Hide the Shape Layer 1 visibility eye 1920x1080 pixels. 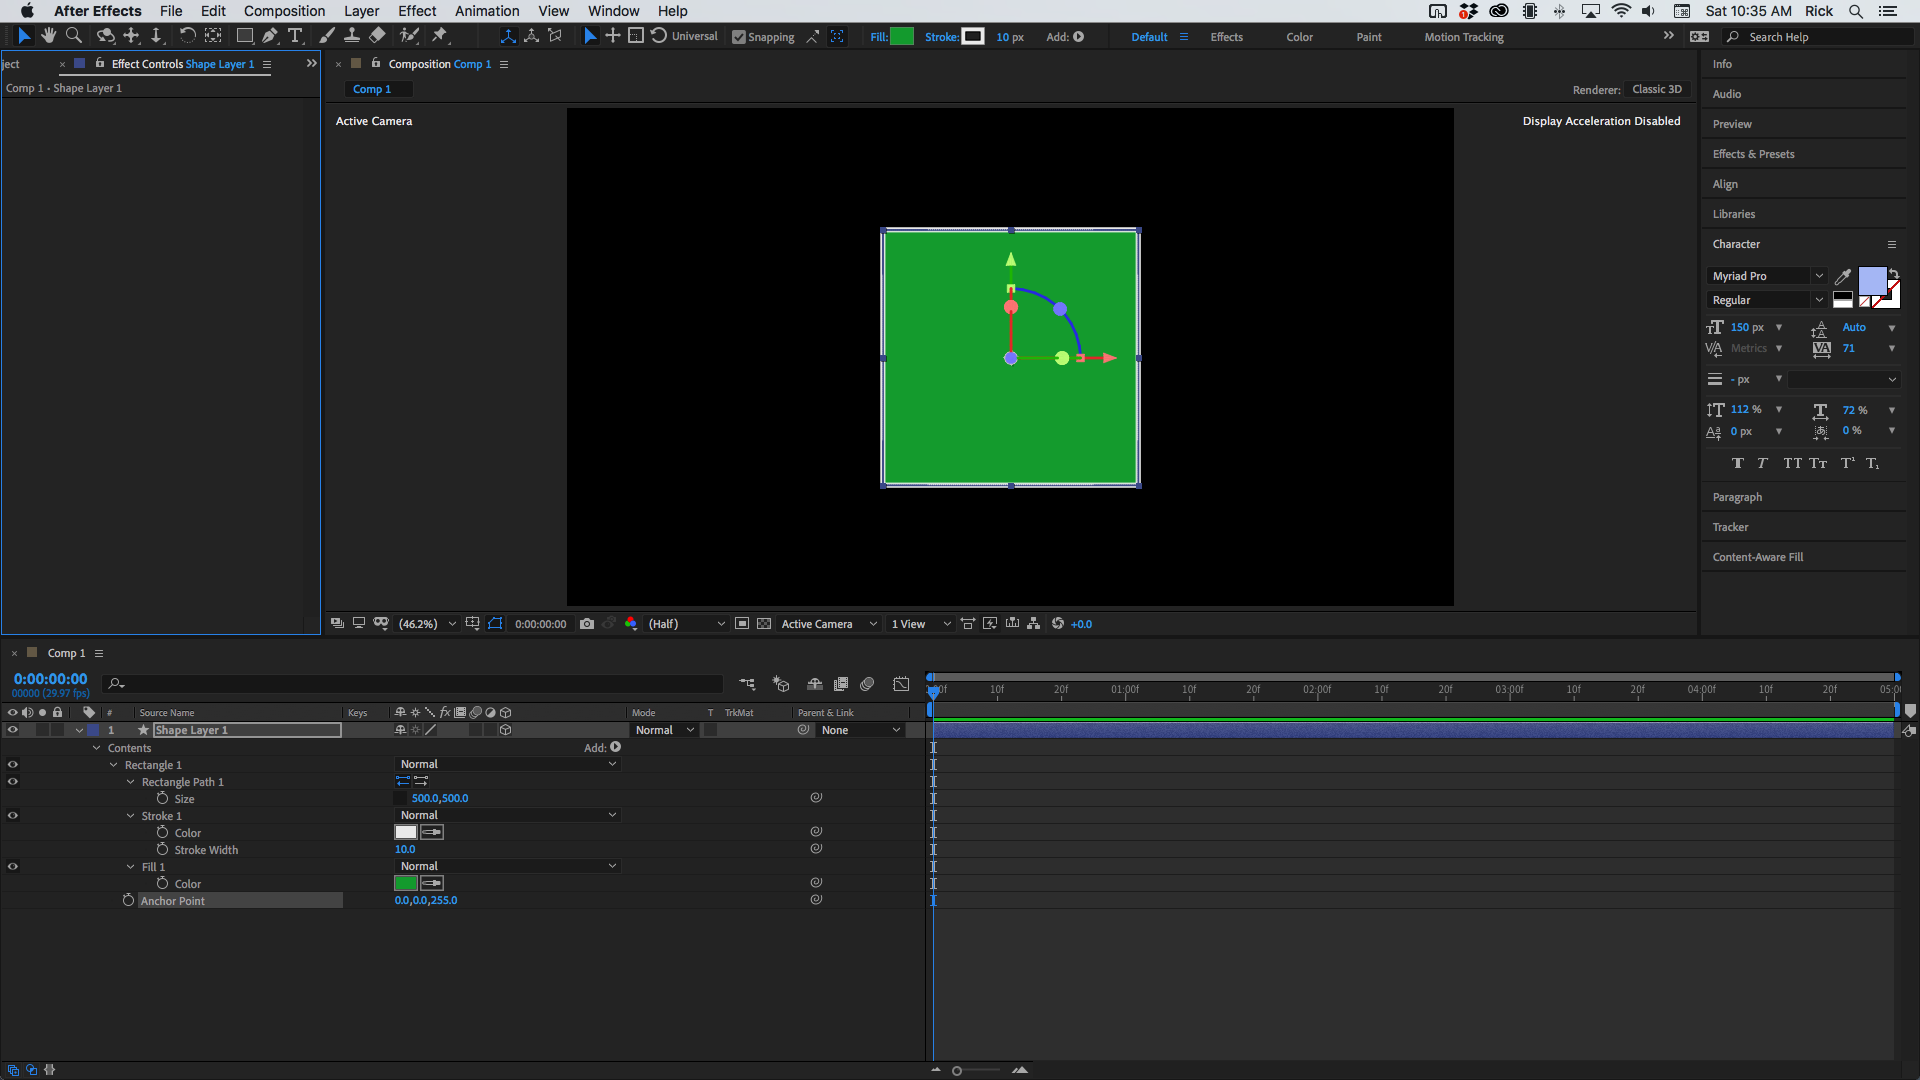(13, 730)
